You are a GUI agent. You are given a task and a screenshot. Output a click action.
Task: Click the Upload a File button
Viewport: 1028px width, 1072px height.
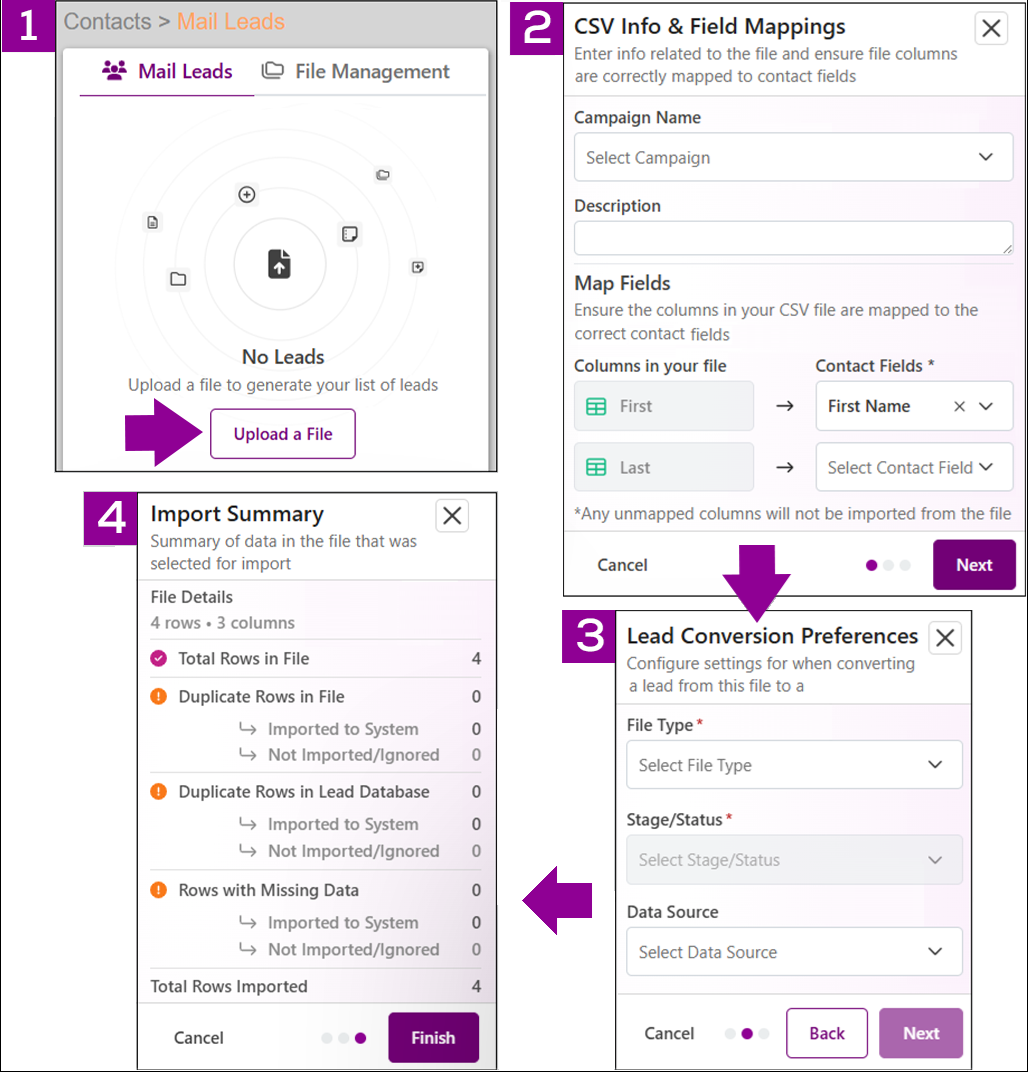[x=283, y=434]
